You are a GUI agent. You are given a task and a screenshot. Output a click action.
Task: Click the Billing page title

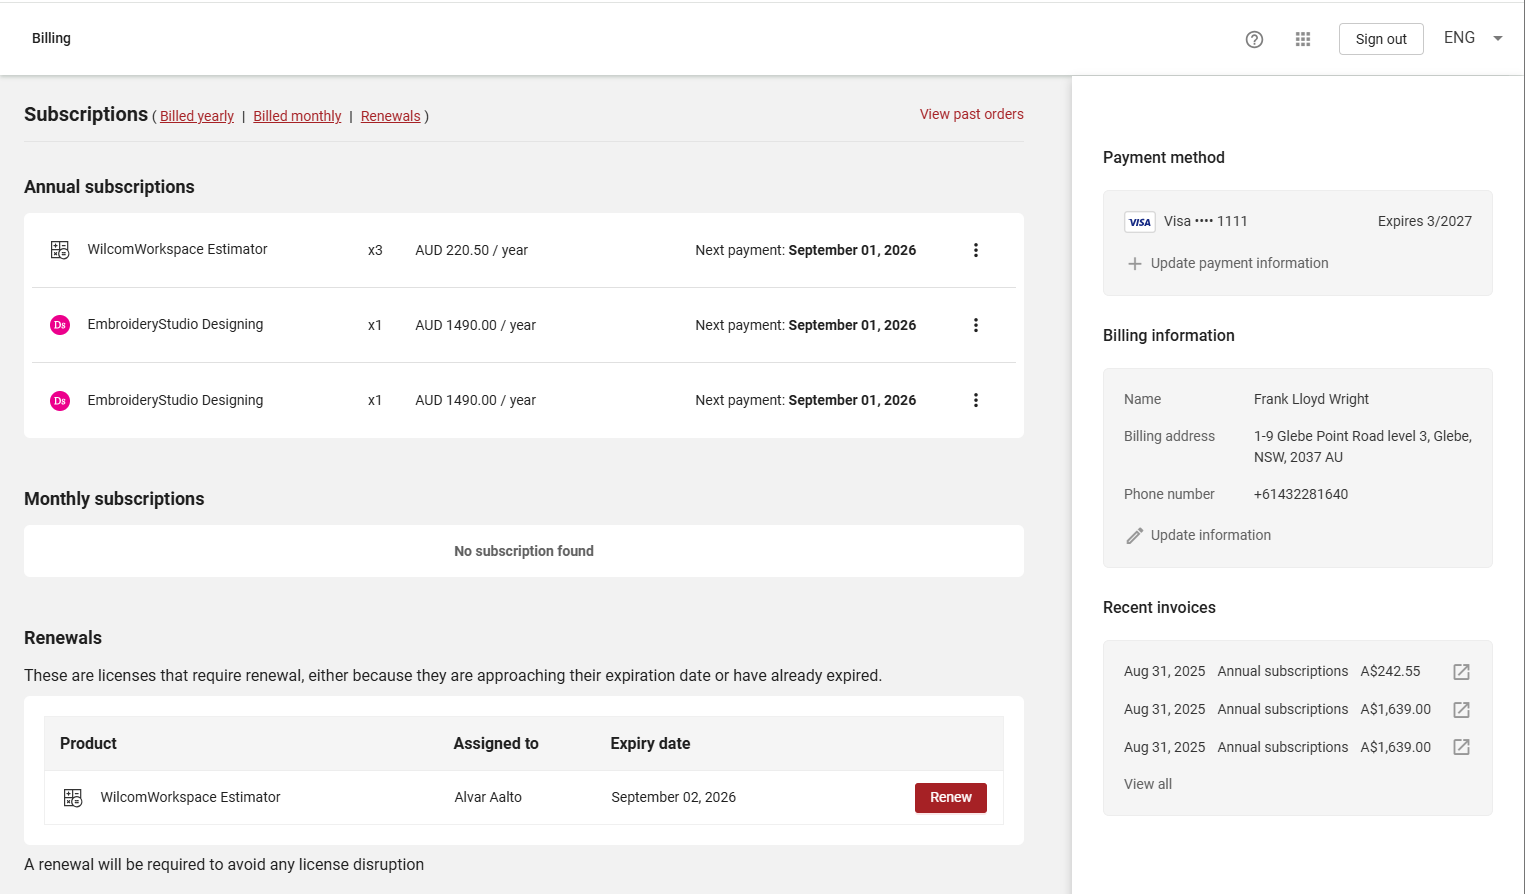51,38
